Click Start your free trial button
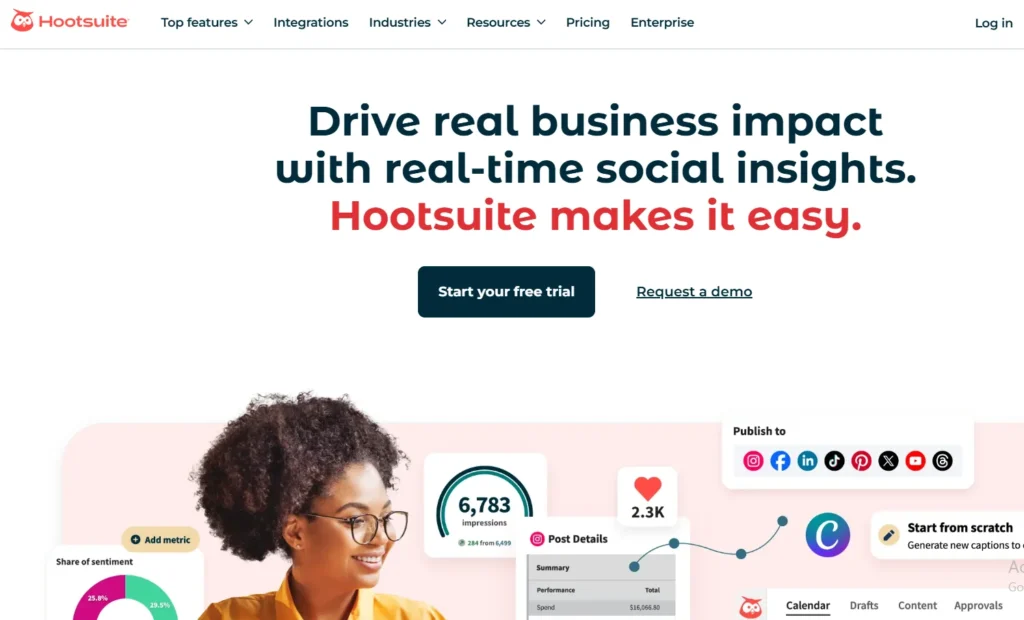 tap(506, 291)
